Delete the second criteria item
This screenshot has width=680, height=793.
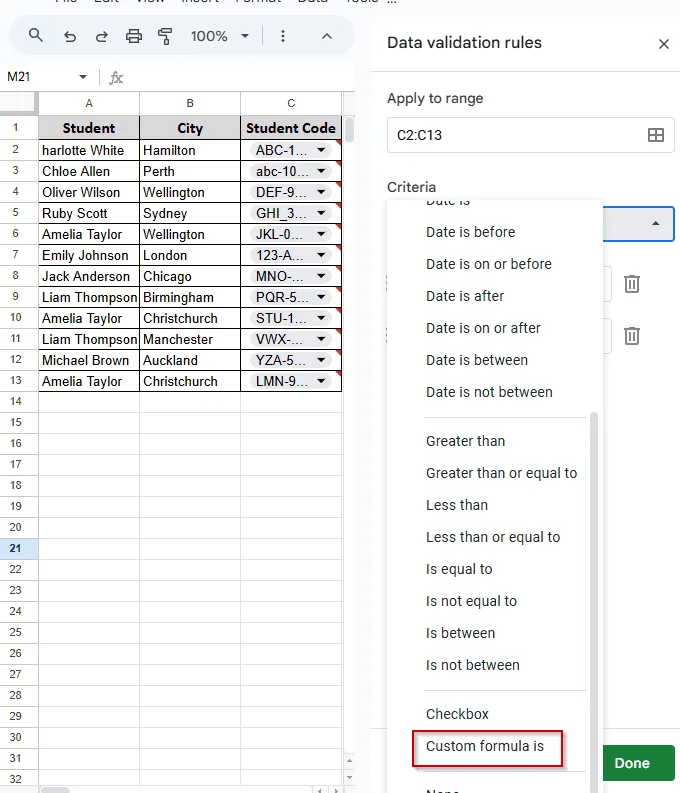(631, 335)
